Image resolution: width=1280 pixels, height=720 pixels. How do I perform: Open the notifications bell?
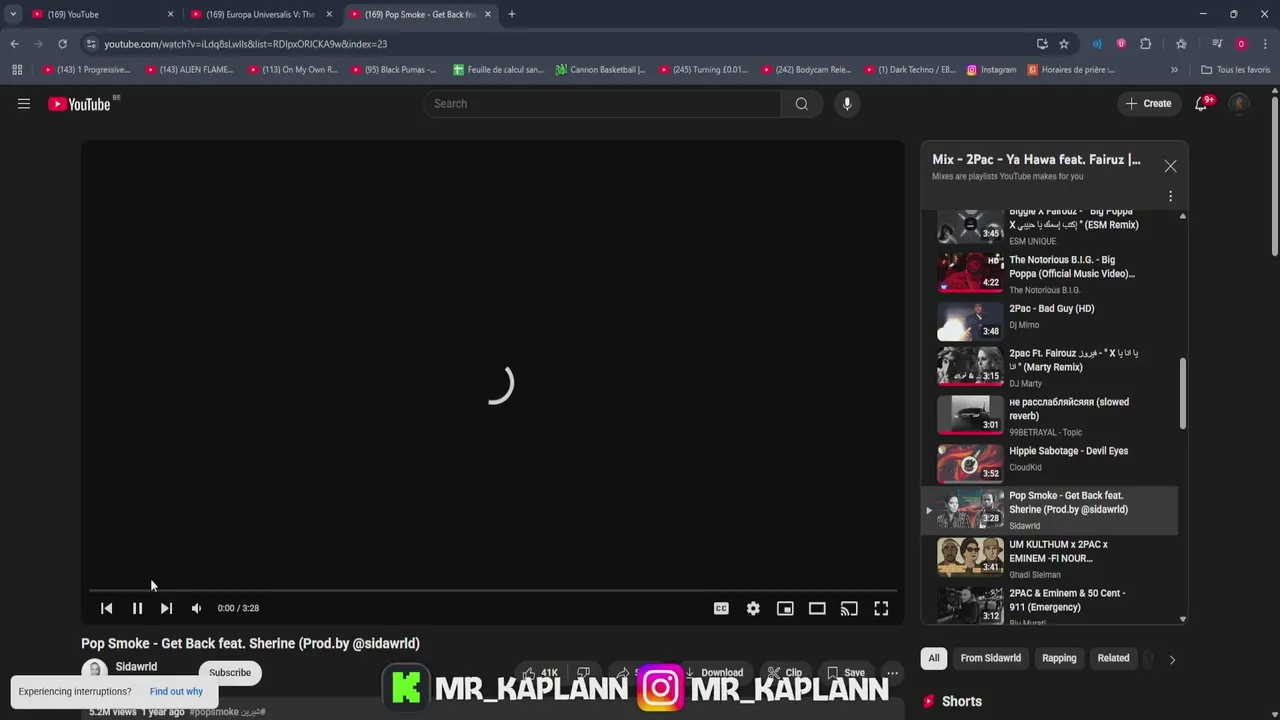click(x=1202, y=104)
